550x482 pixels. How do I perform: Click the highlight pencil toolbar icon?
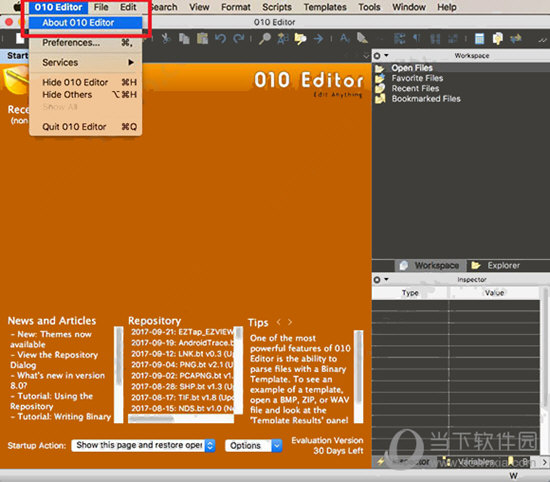[x=362, y=38]
